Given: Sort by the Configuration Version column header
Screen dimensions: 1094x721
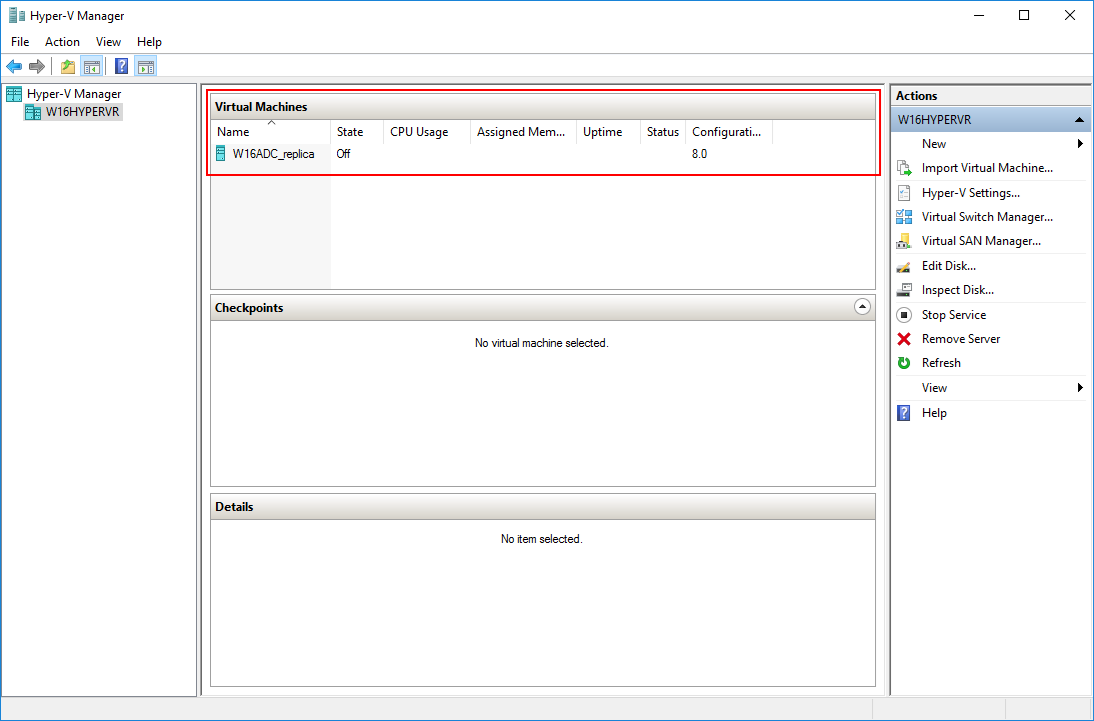Looking at the screenshot, I should (x=729, y=132).
